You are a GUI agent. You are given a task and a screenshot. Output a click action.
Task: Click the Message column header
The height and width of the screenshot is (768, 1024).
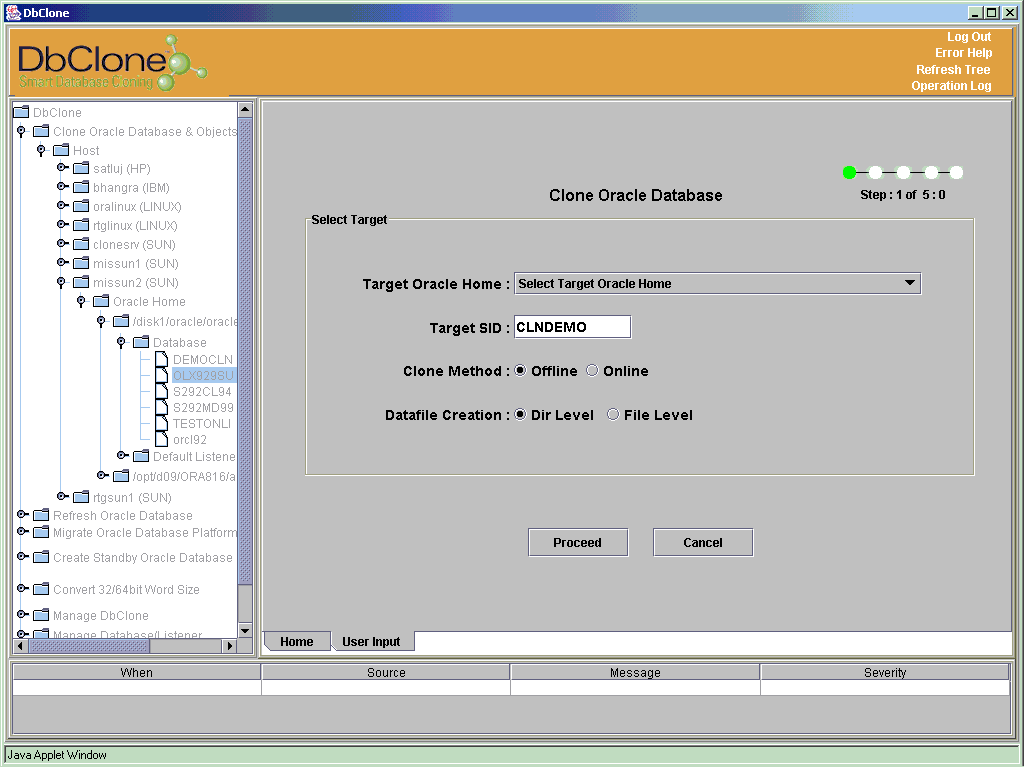tap(635, 672)
